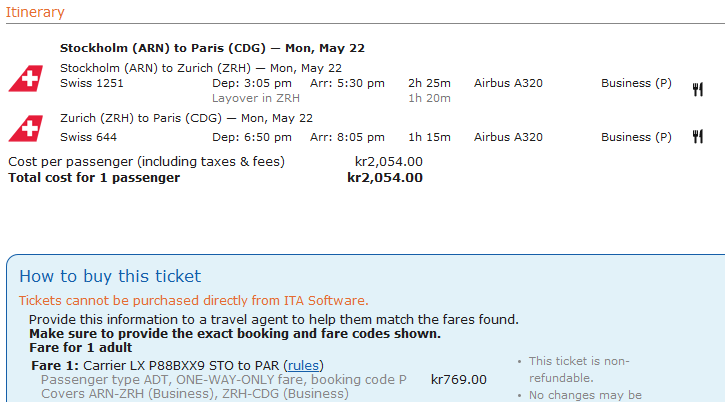
Task: Click the meal icon for Swiss 644
Action: [697, 137]
